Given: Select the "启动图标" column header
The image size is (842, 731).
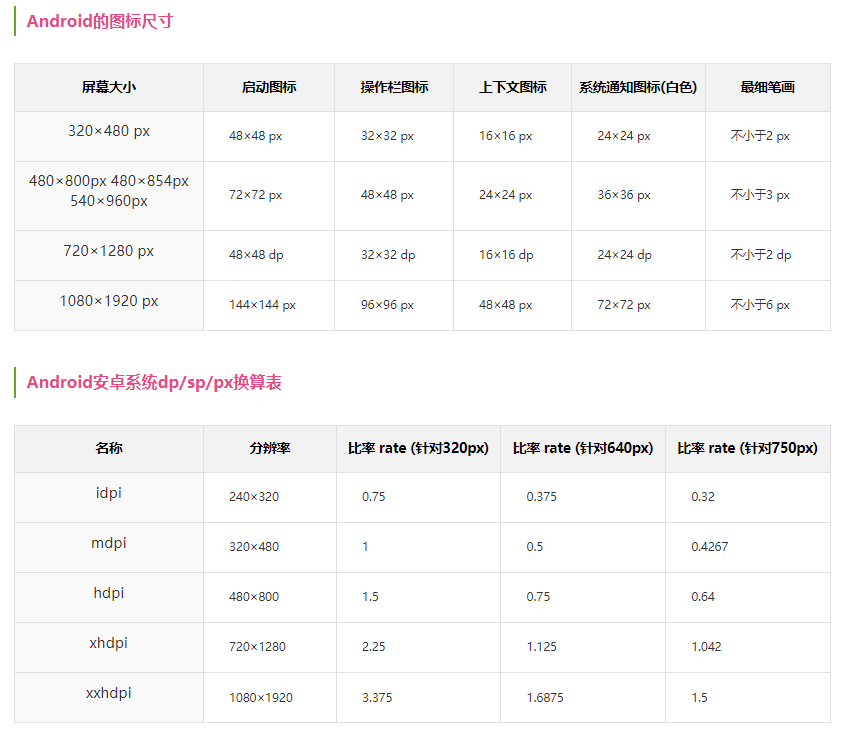Looking at the screenshot, I should click(269, 87).
